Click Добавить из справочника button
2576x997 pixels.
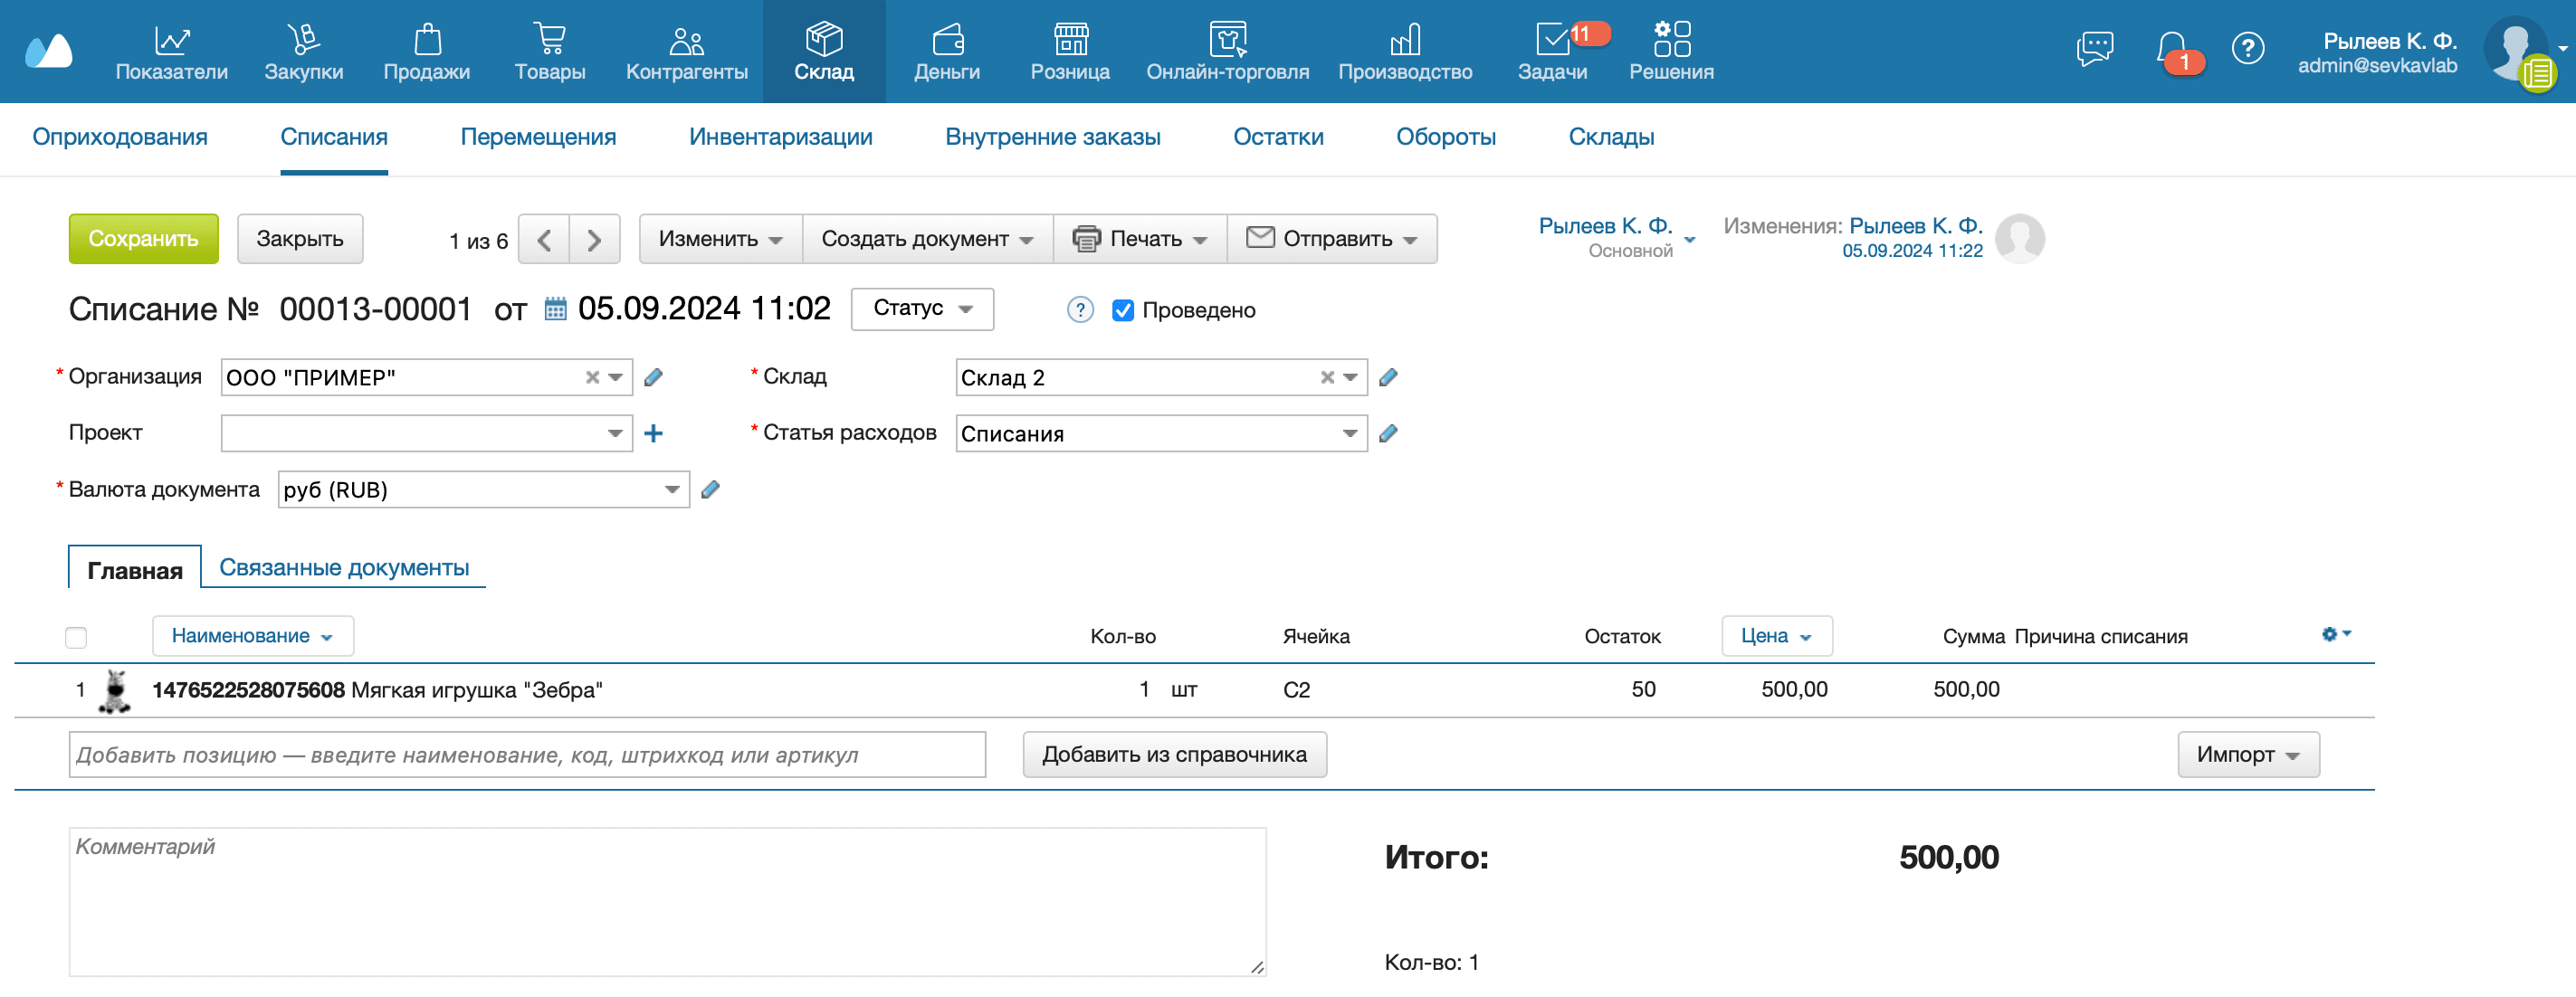coord(1174,755)
